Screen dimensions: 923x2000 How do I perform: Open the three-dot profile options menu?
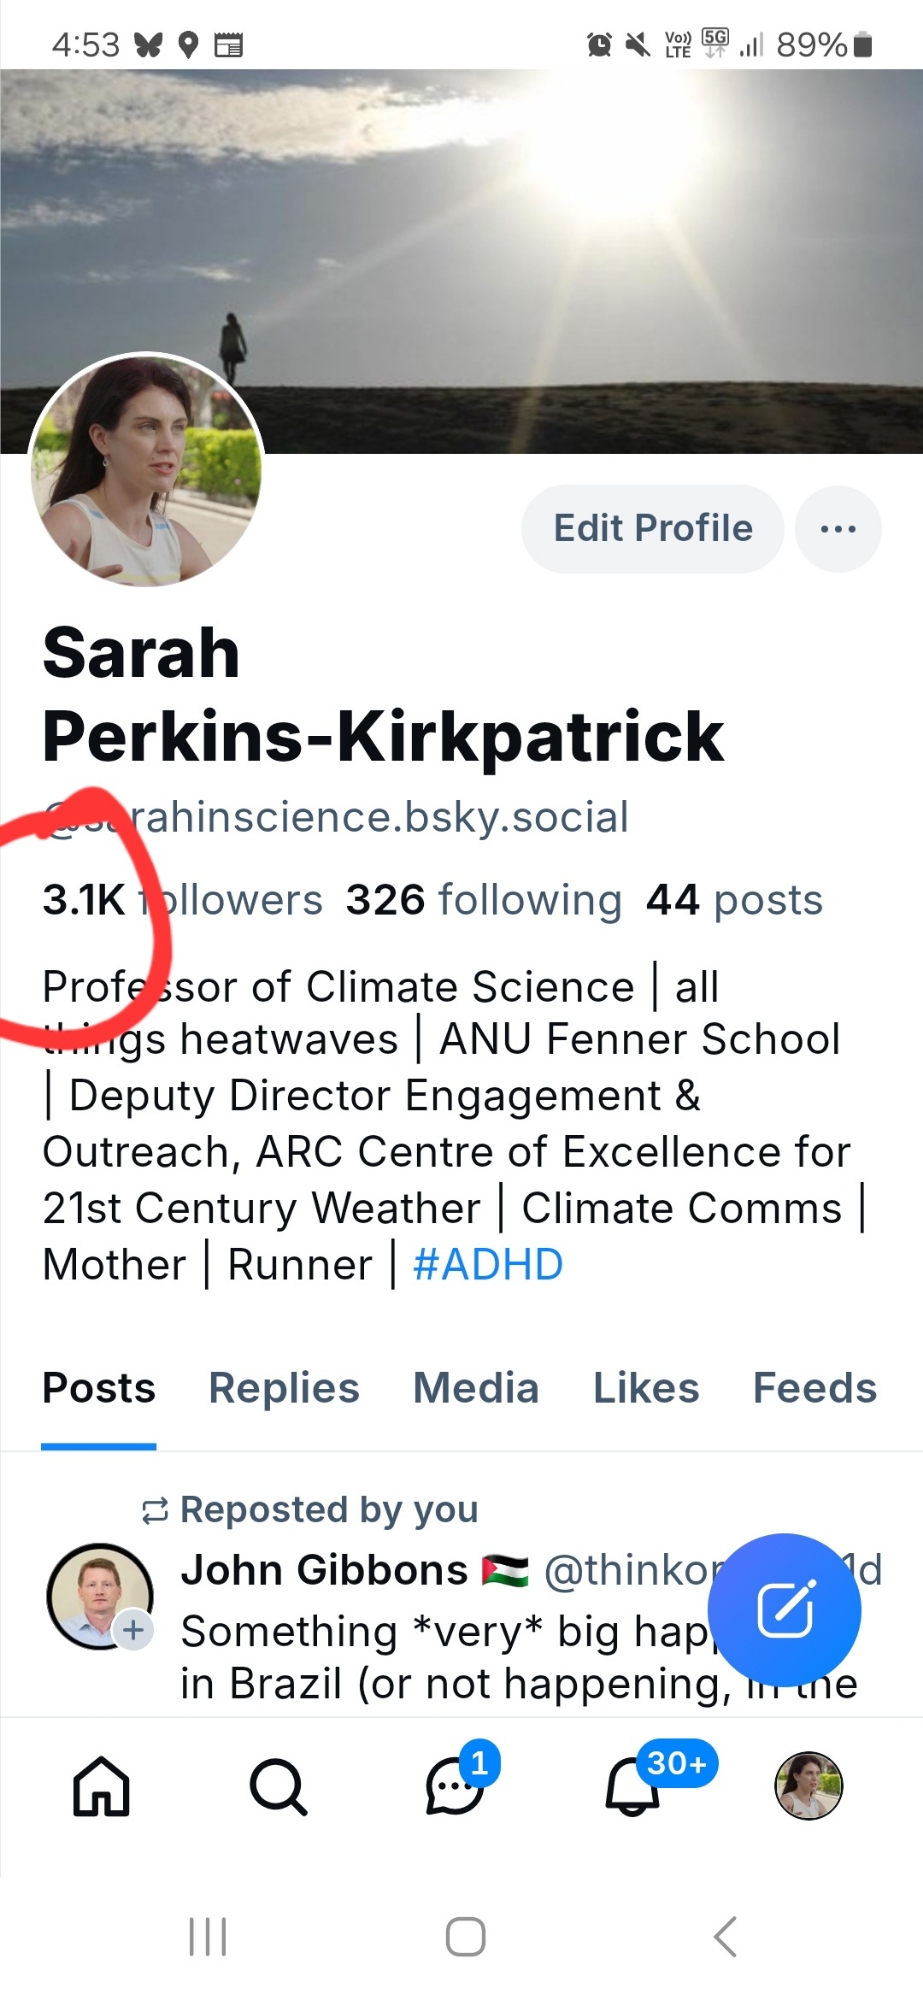tap(838, 529)
